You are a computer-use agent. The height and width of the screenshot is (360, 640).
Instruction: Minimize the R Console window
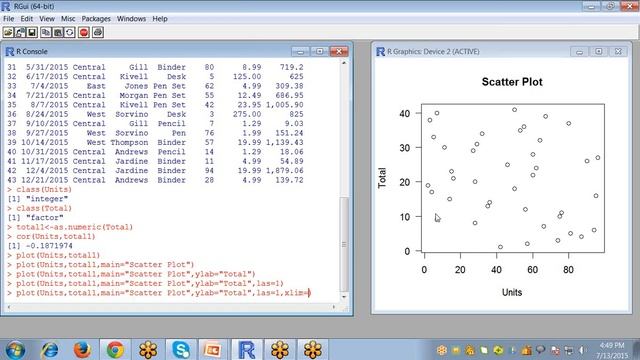(300, 51)
